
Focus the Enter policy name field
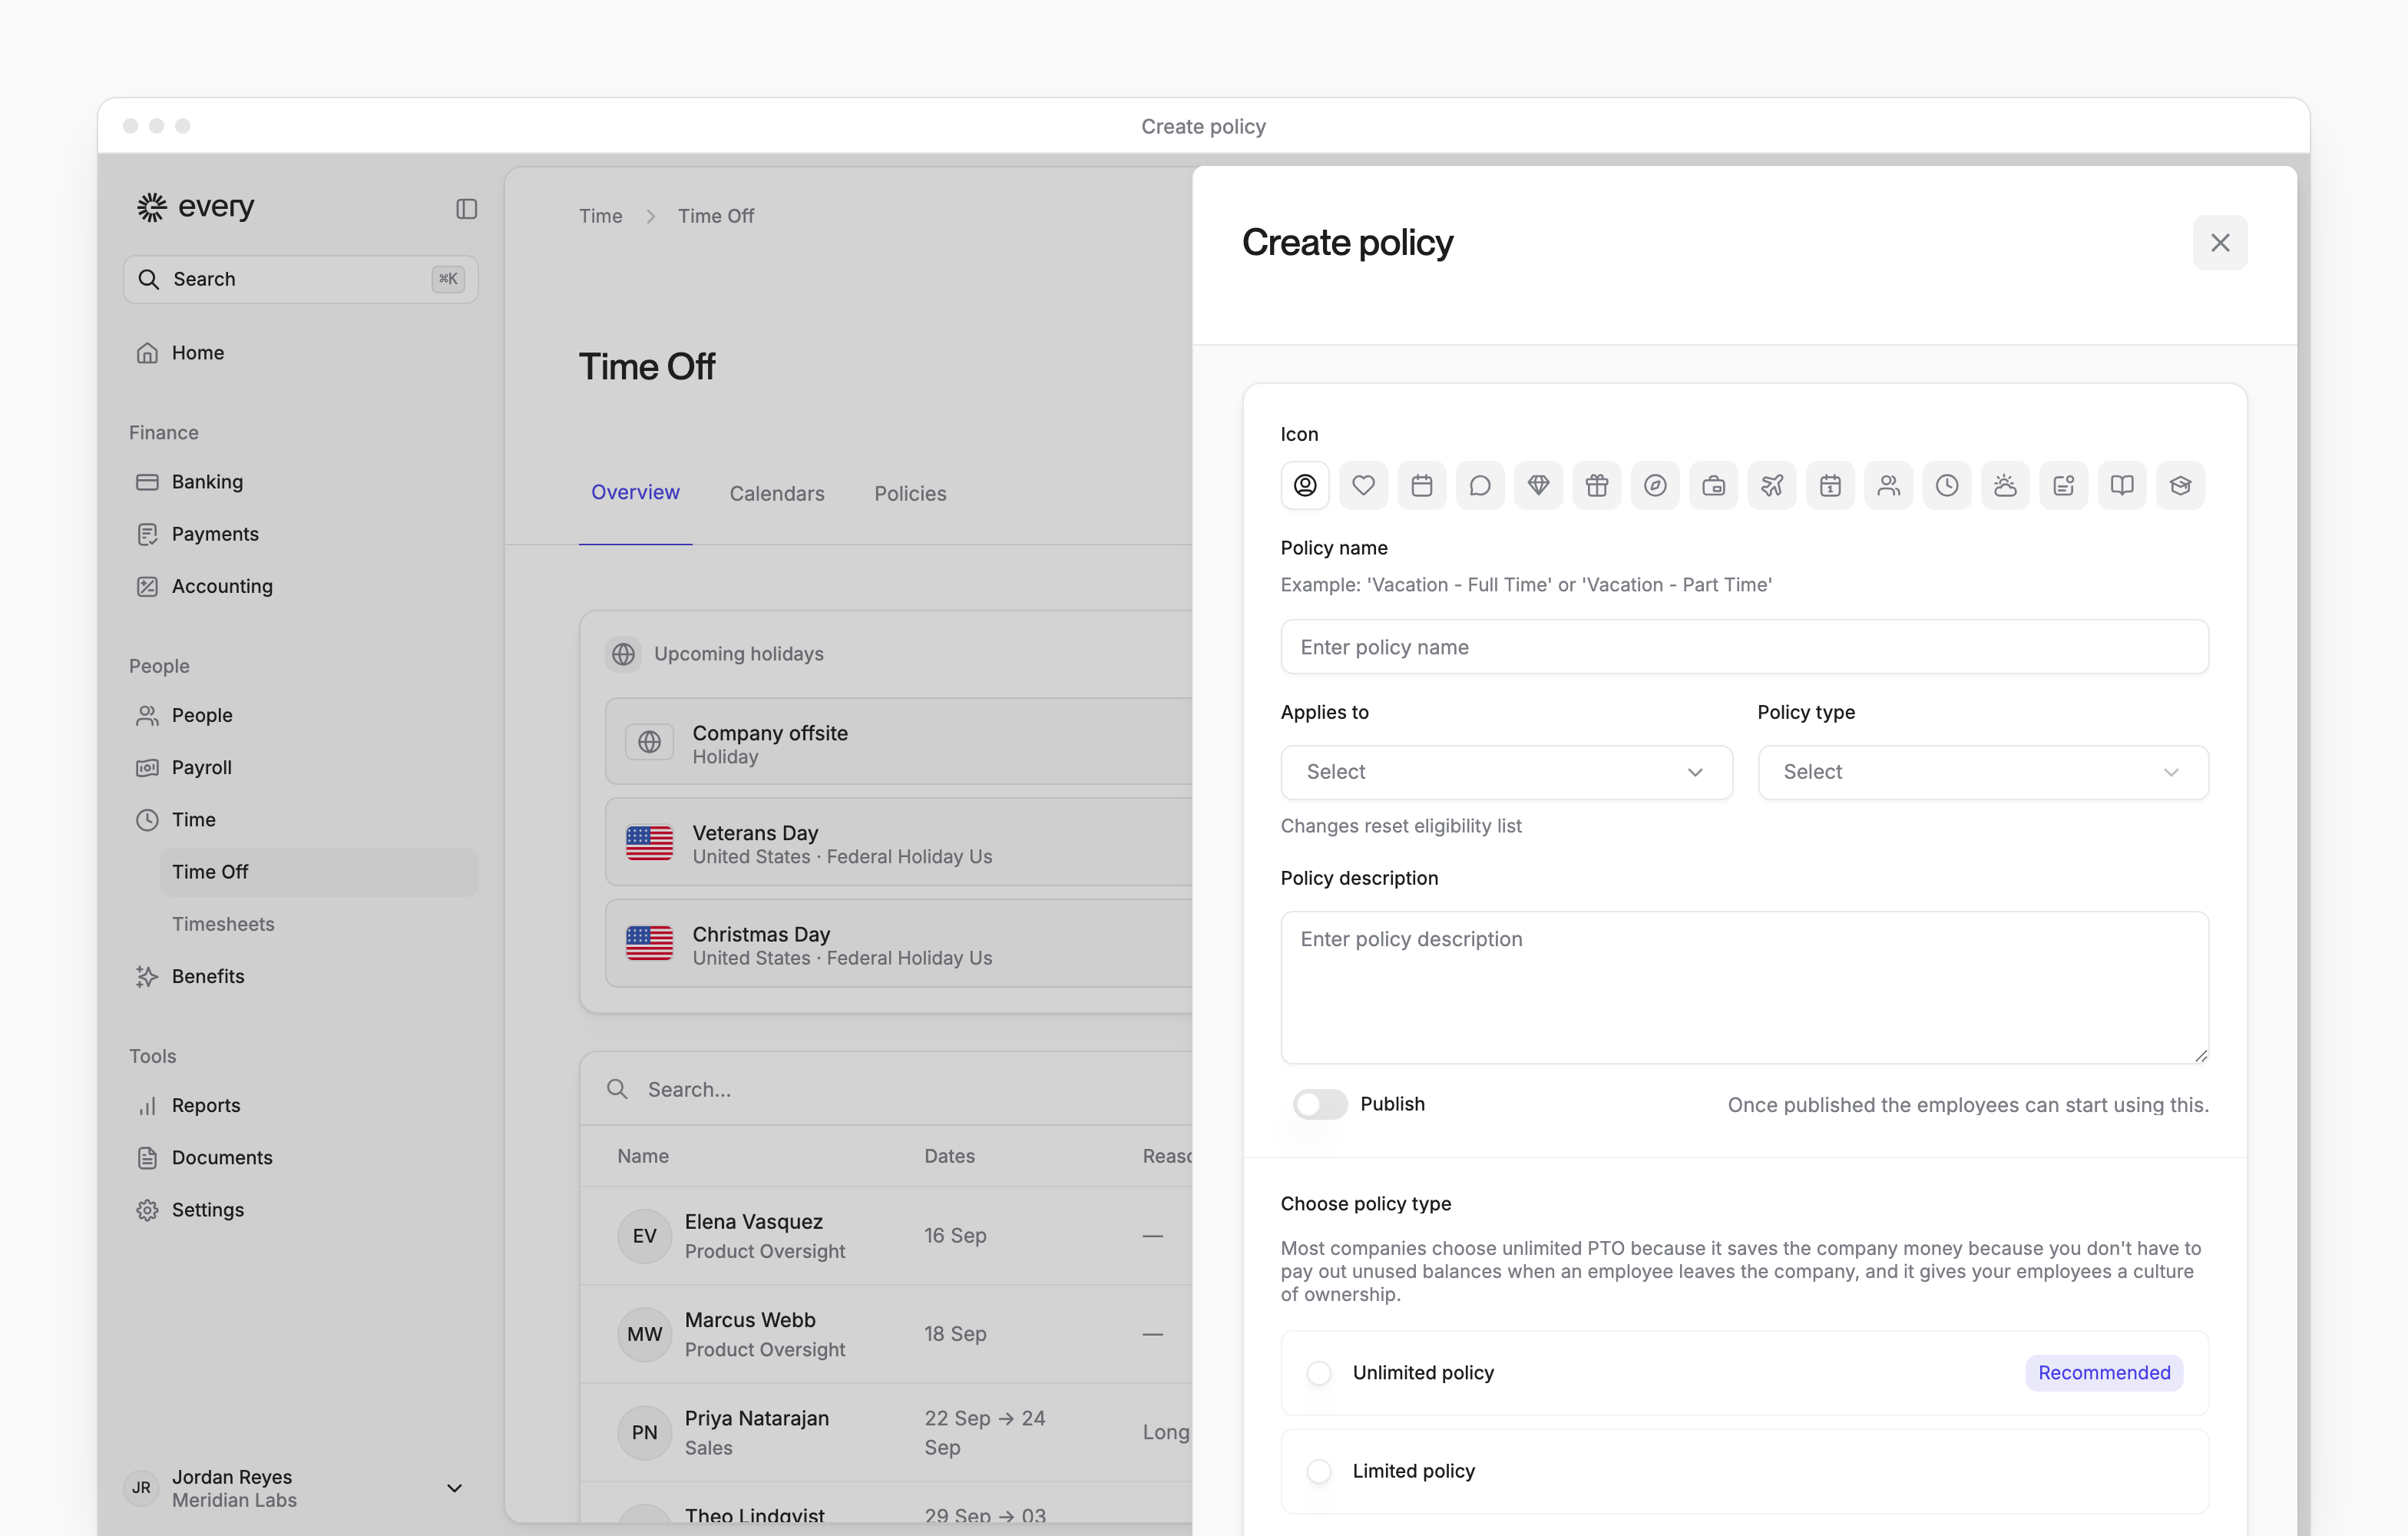pos(1745,647)
